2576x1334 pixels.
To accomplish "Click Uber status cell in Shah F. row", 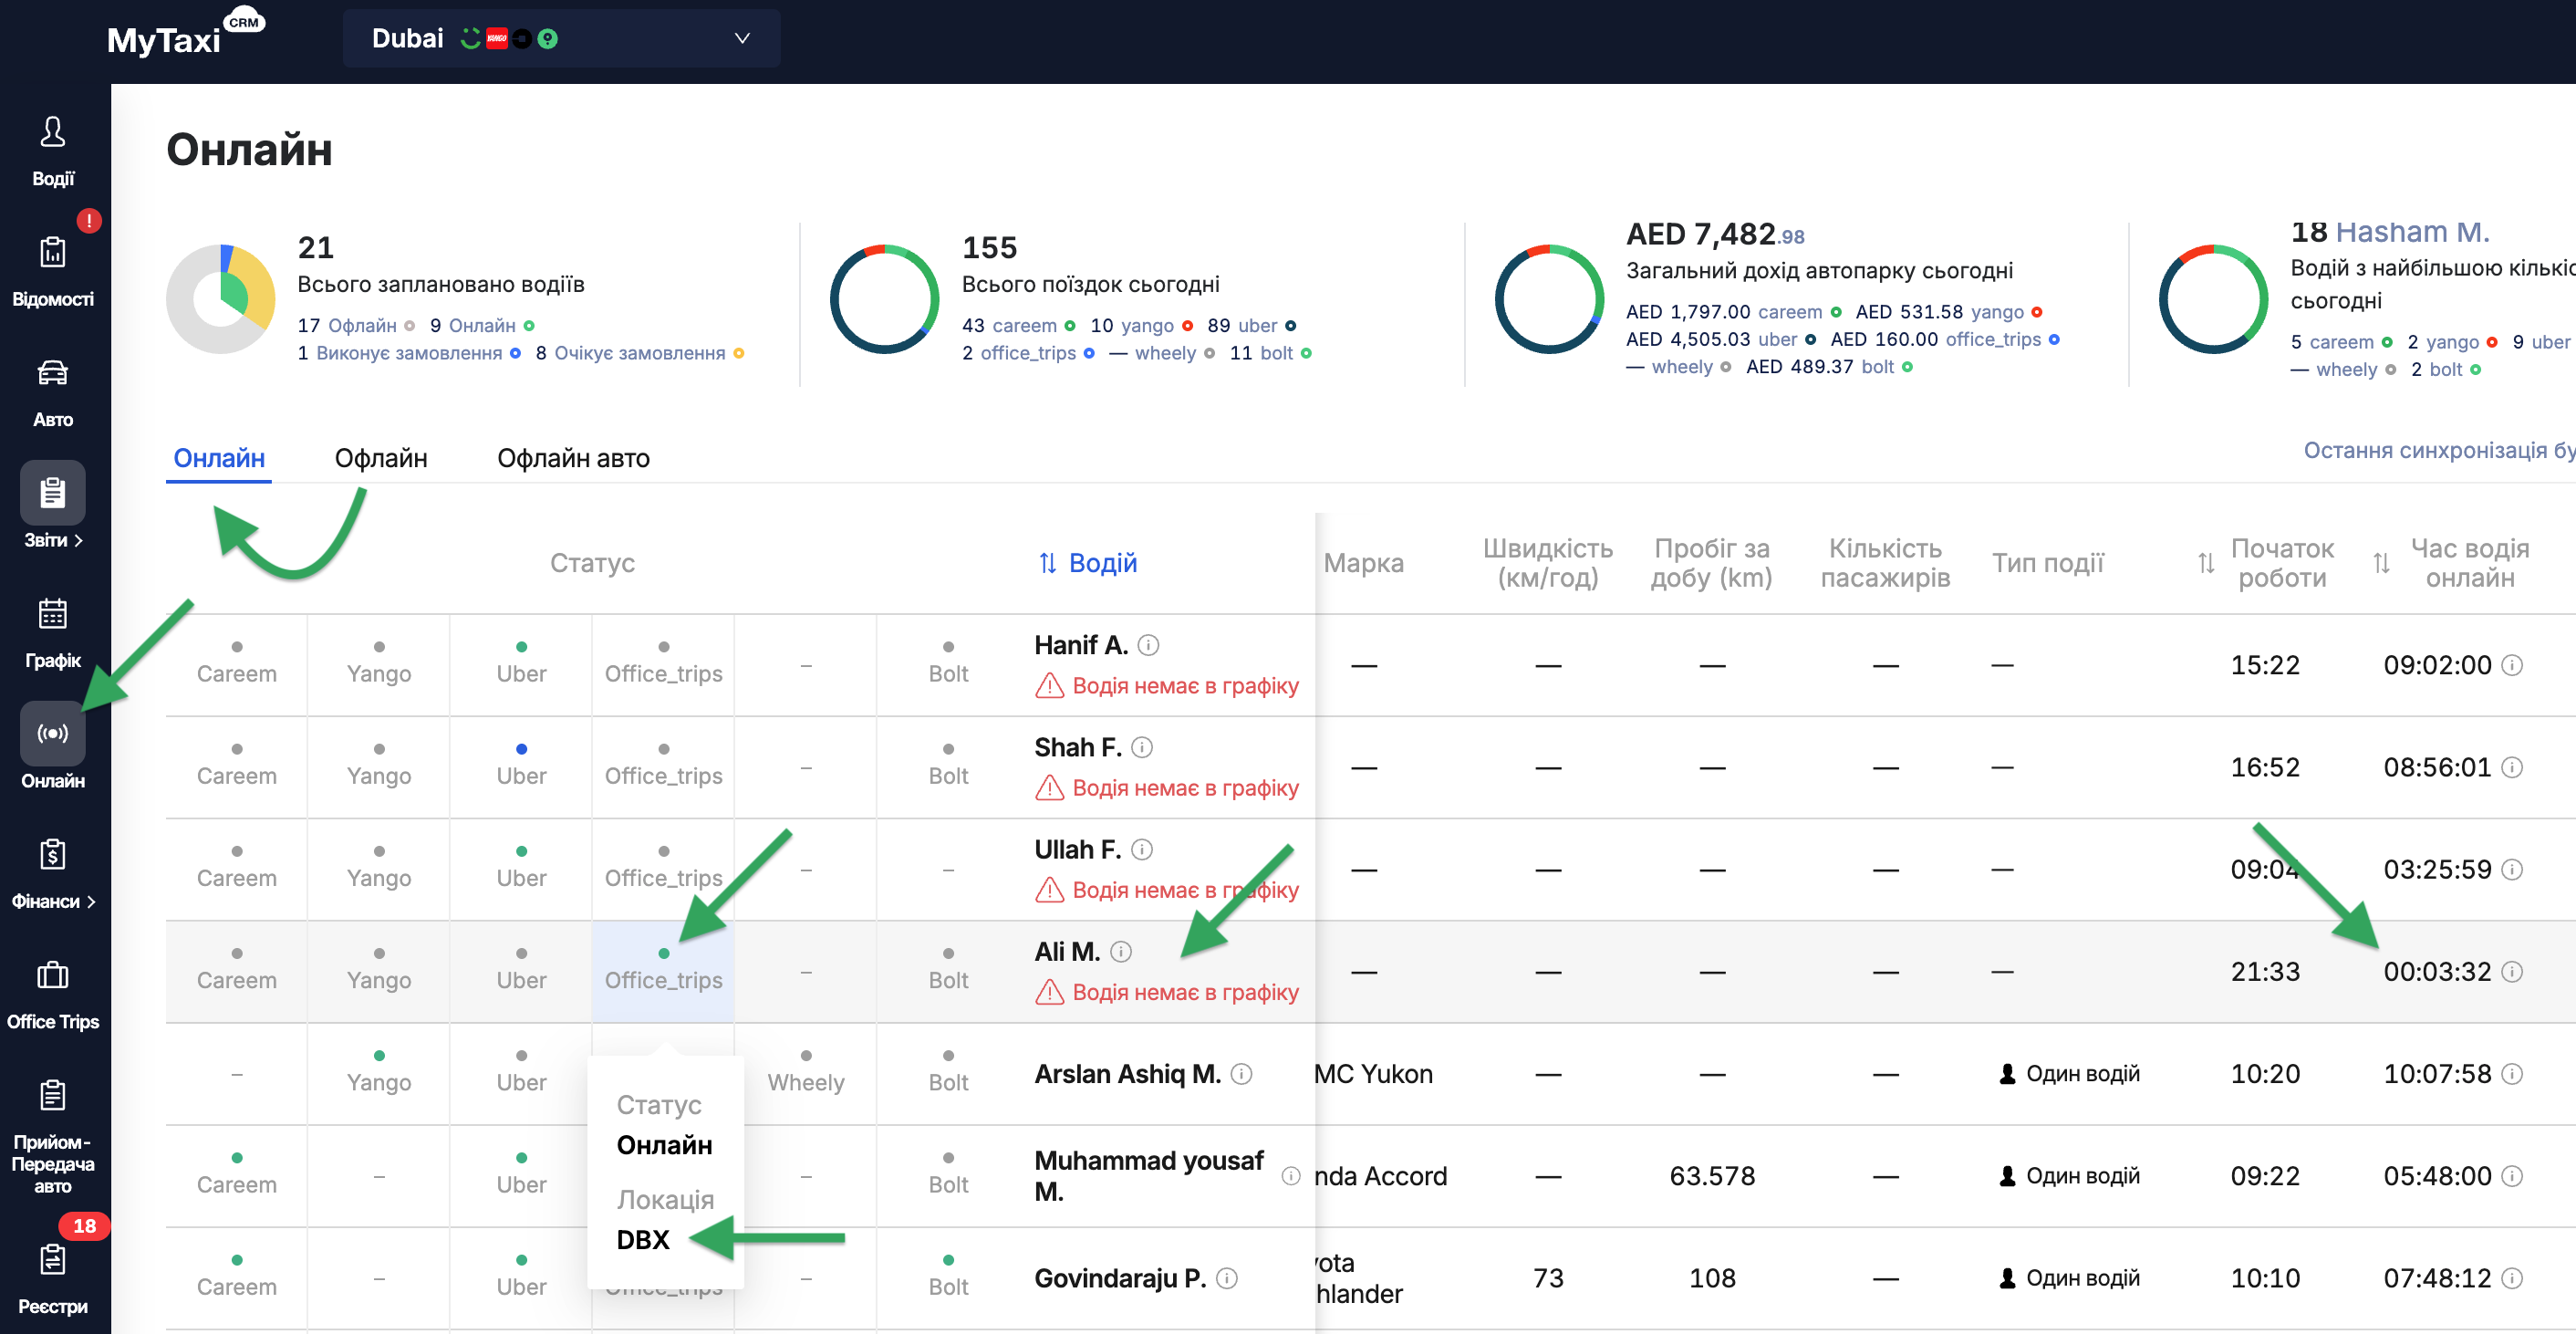I will [521, 766].
